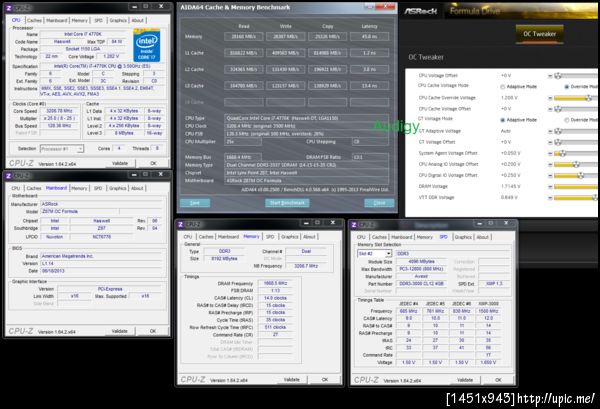Open the SPD tab in CPU-Z Mainboard window
The height and width of the screenshot is (409, 600).
pos(98,188)
